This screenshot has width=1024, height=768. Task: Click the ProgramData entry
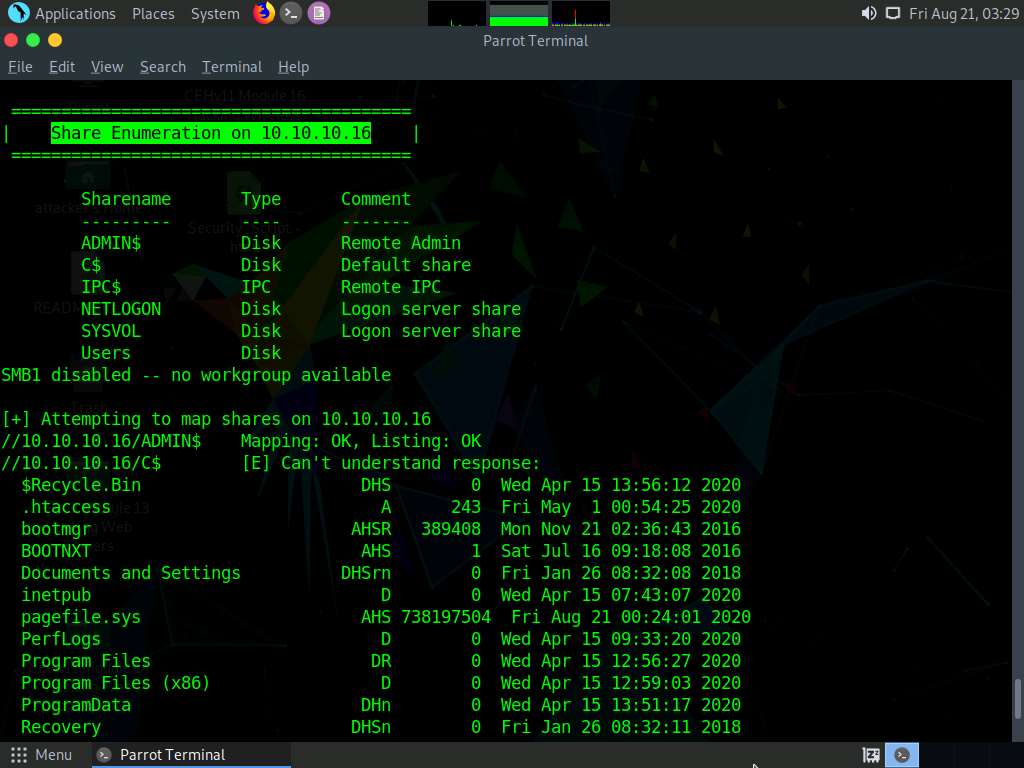tap(76, 705)
